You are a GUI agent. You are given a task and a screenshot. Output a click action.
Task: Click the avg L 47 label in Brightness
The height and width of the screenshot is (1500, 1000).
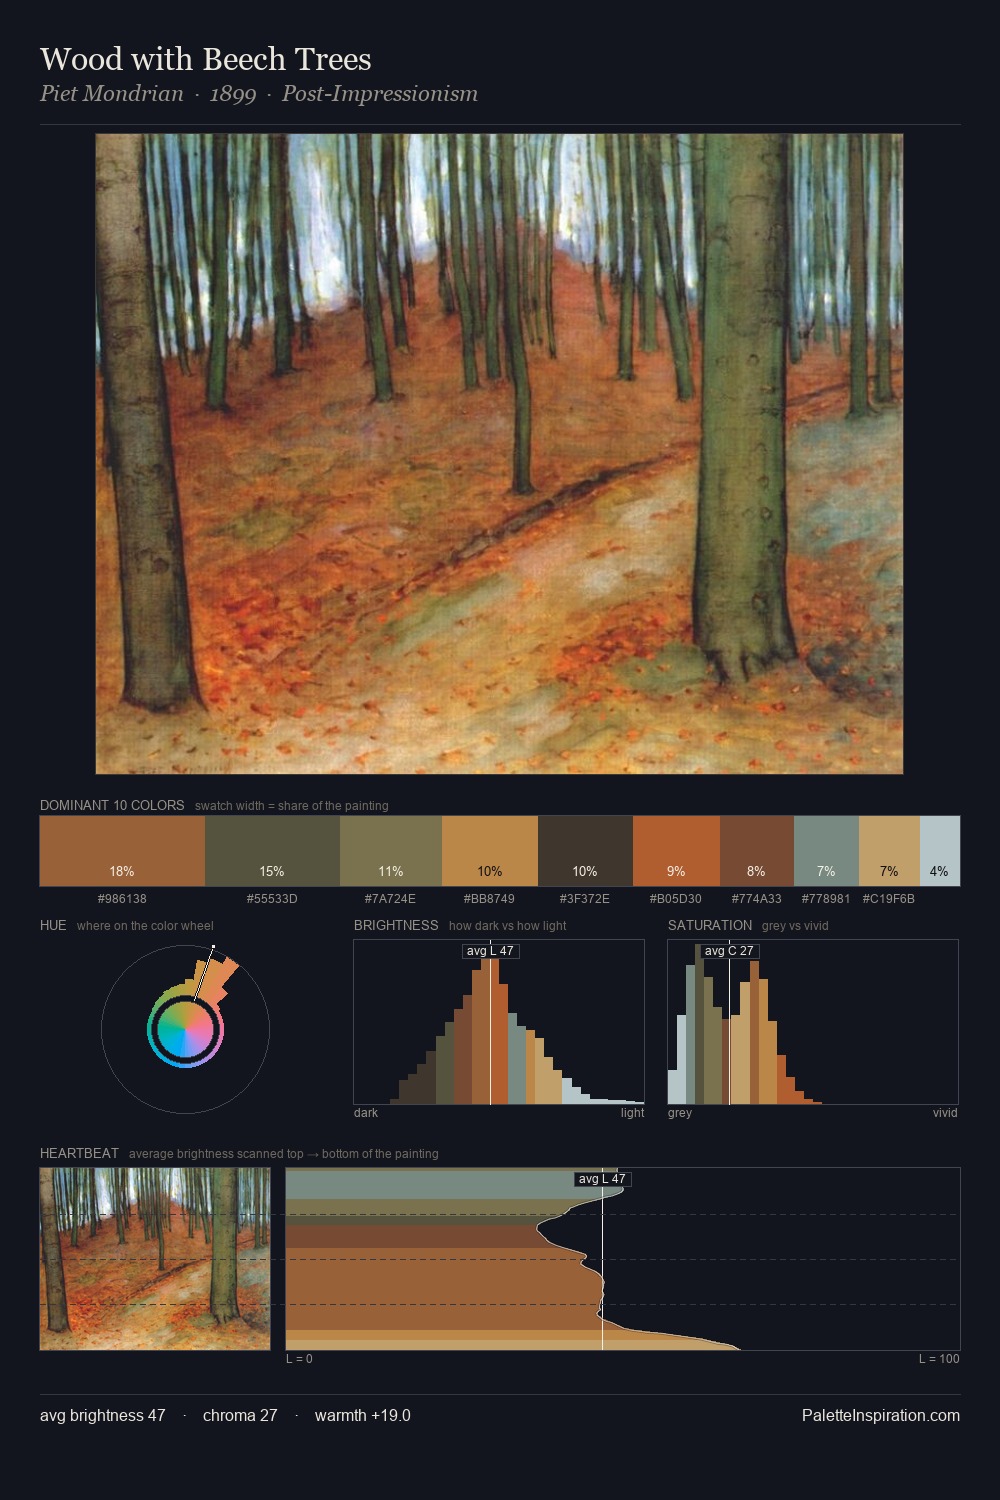click(490, 951)
